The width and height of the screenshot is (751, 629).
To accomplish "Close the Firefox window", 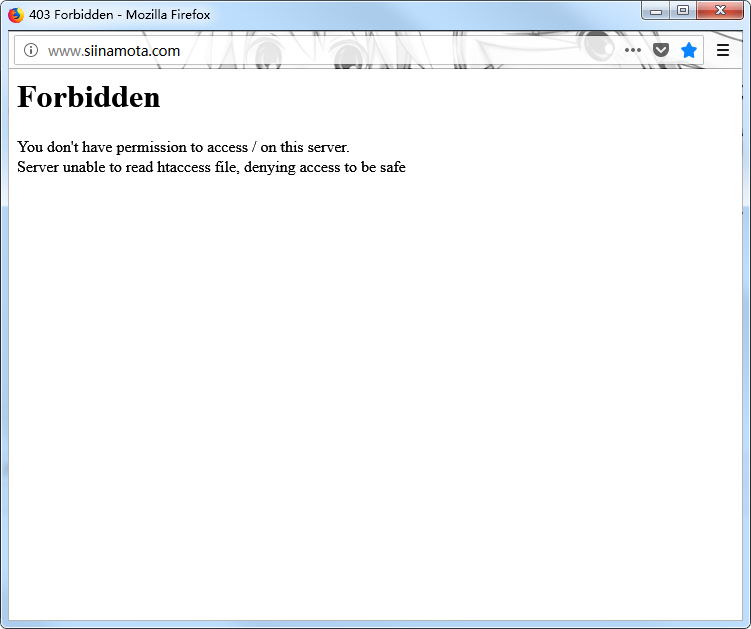I will tap(719, 11).
